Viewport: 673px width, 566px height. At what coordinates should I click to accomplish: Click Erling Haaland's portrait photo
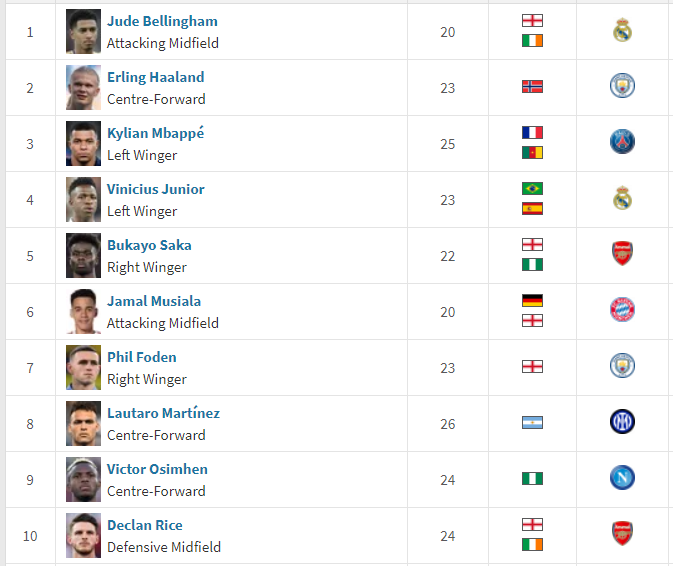(83, 88)
